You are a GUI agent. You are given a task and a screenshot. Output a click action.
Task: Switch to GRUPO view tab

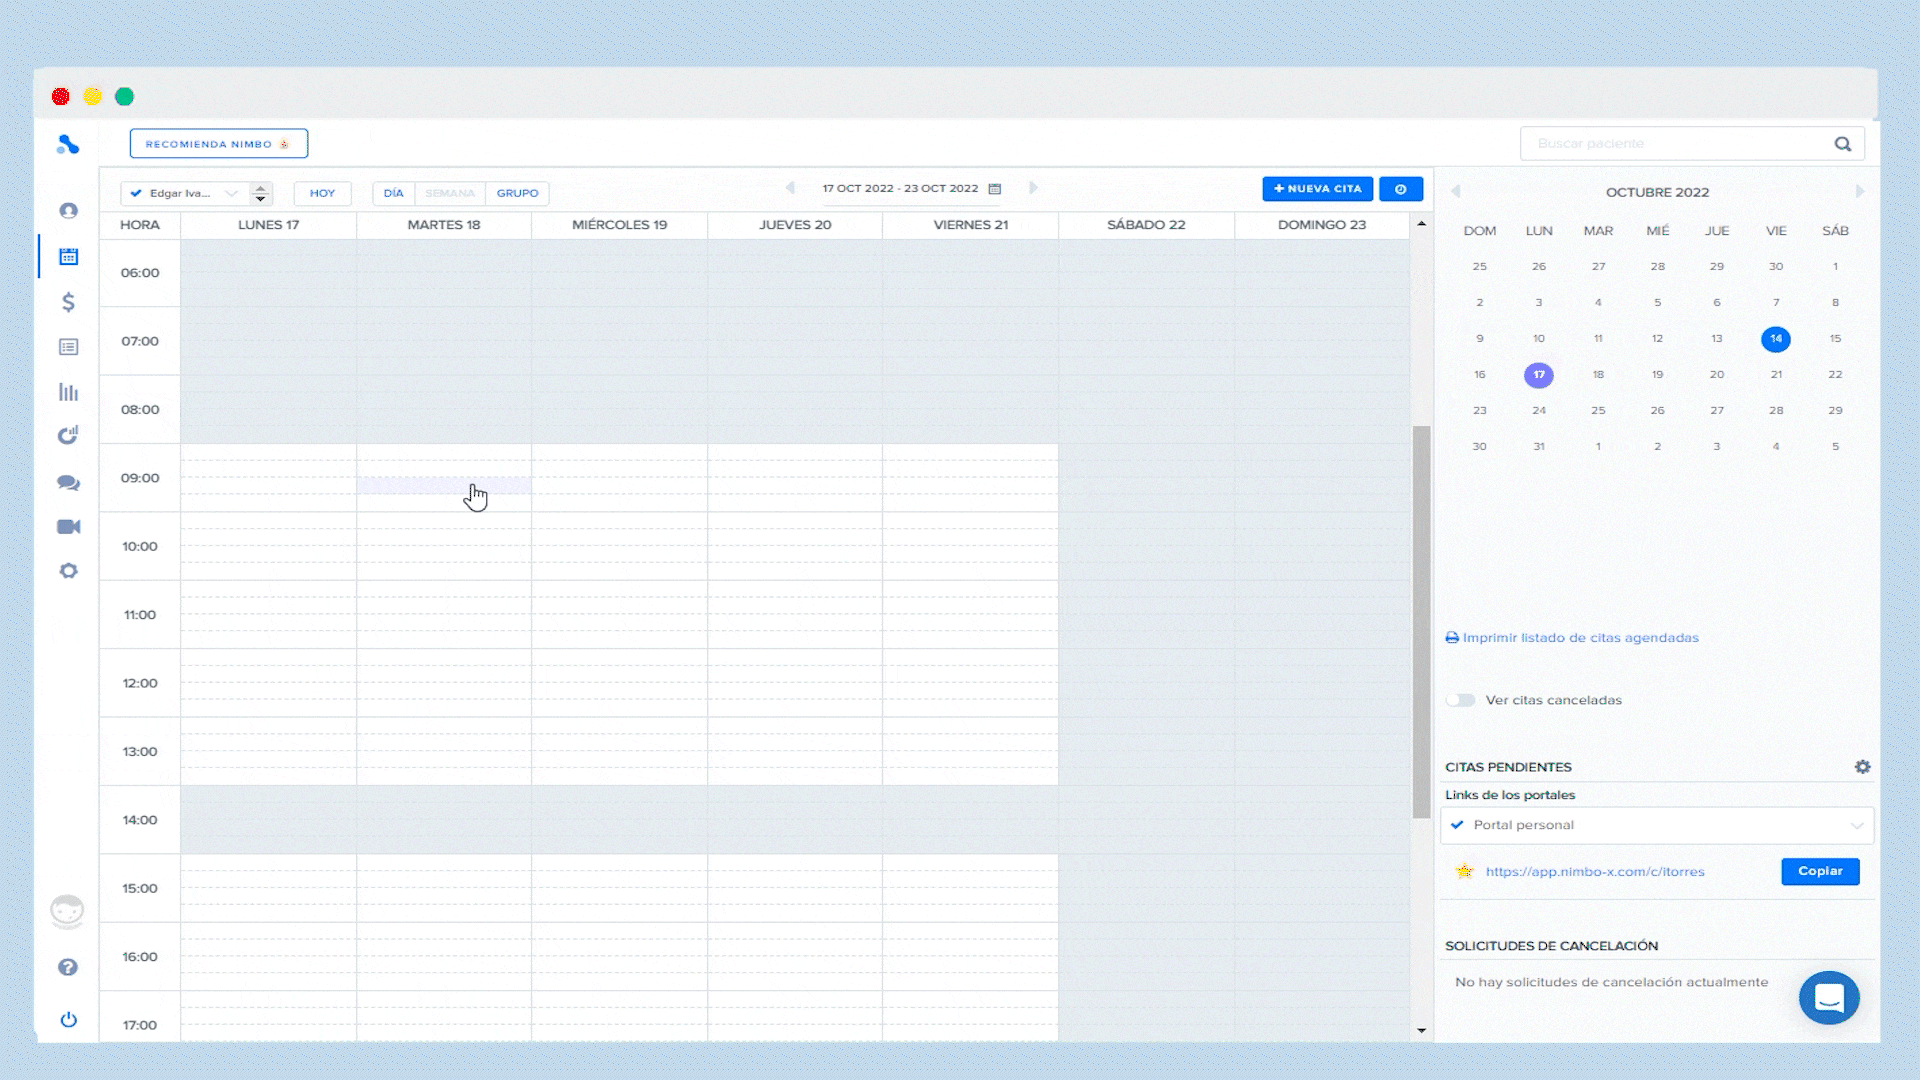click(517, 193)
